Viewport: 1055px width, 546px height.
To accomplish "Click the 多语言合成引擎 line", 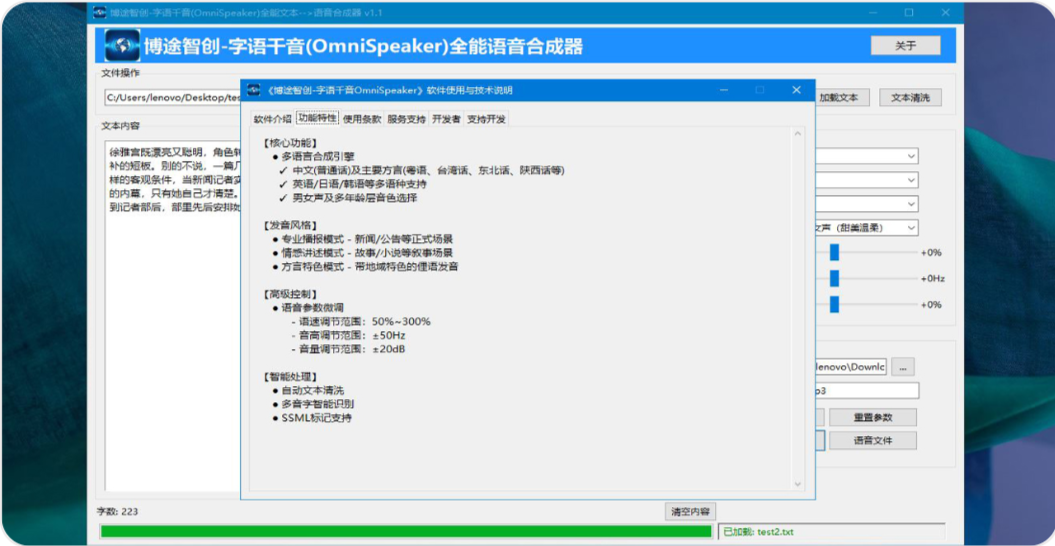I will [318, 156].
